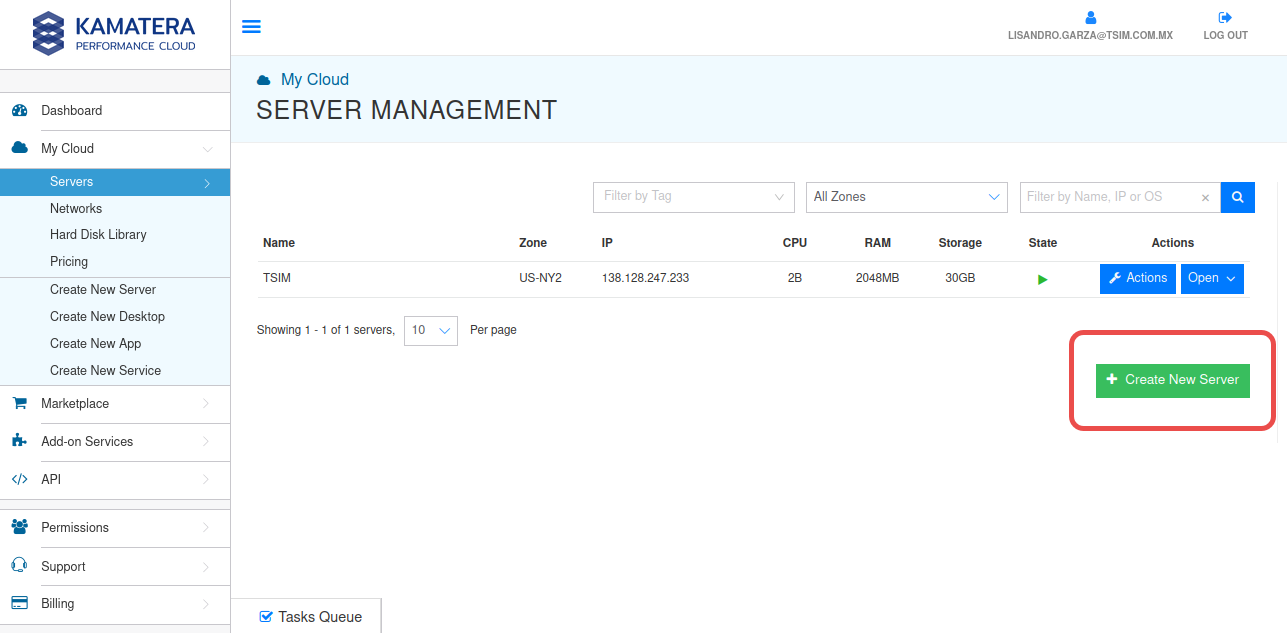Click the Actions button for TSIM

tap(1137, 278)
